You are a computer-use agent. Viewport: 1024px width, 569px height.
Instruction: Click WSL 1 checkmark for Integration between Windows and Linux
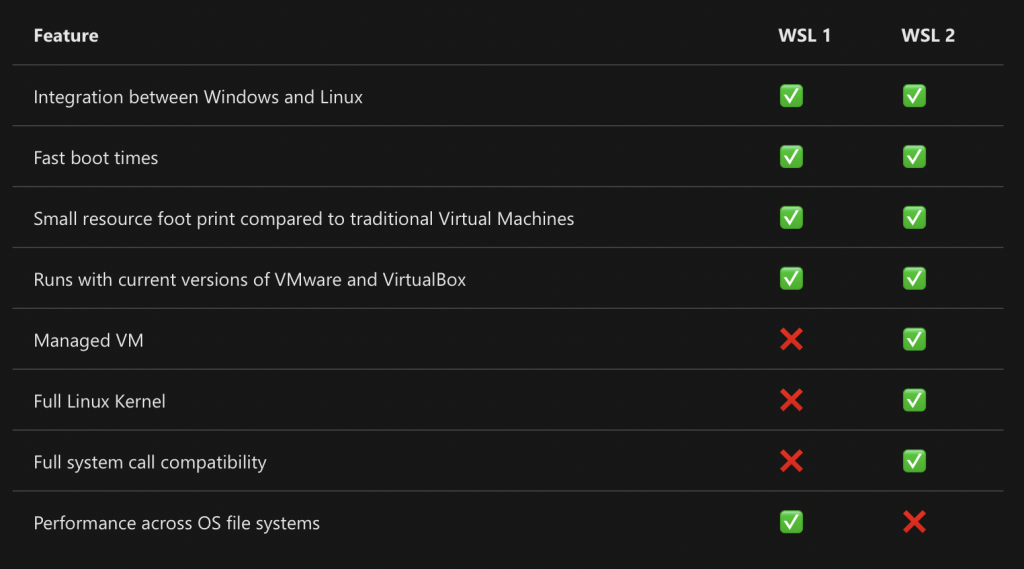point(791,96)
